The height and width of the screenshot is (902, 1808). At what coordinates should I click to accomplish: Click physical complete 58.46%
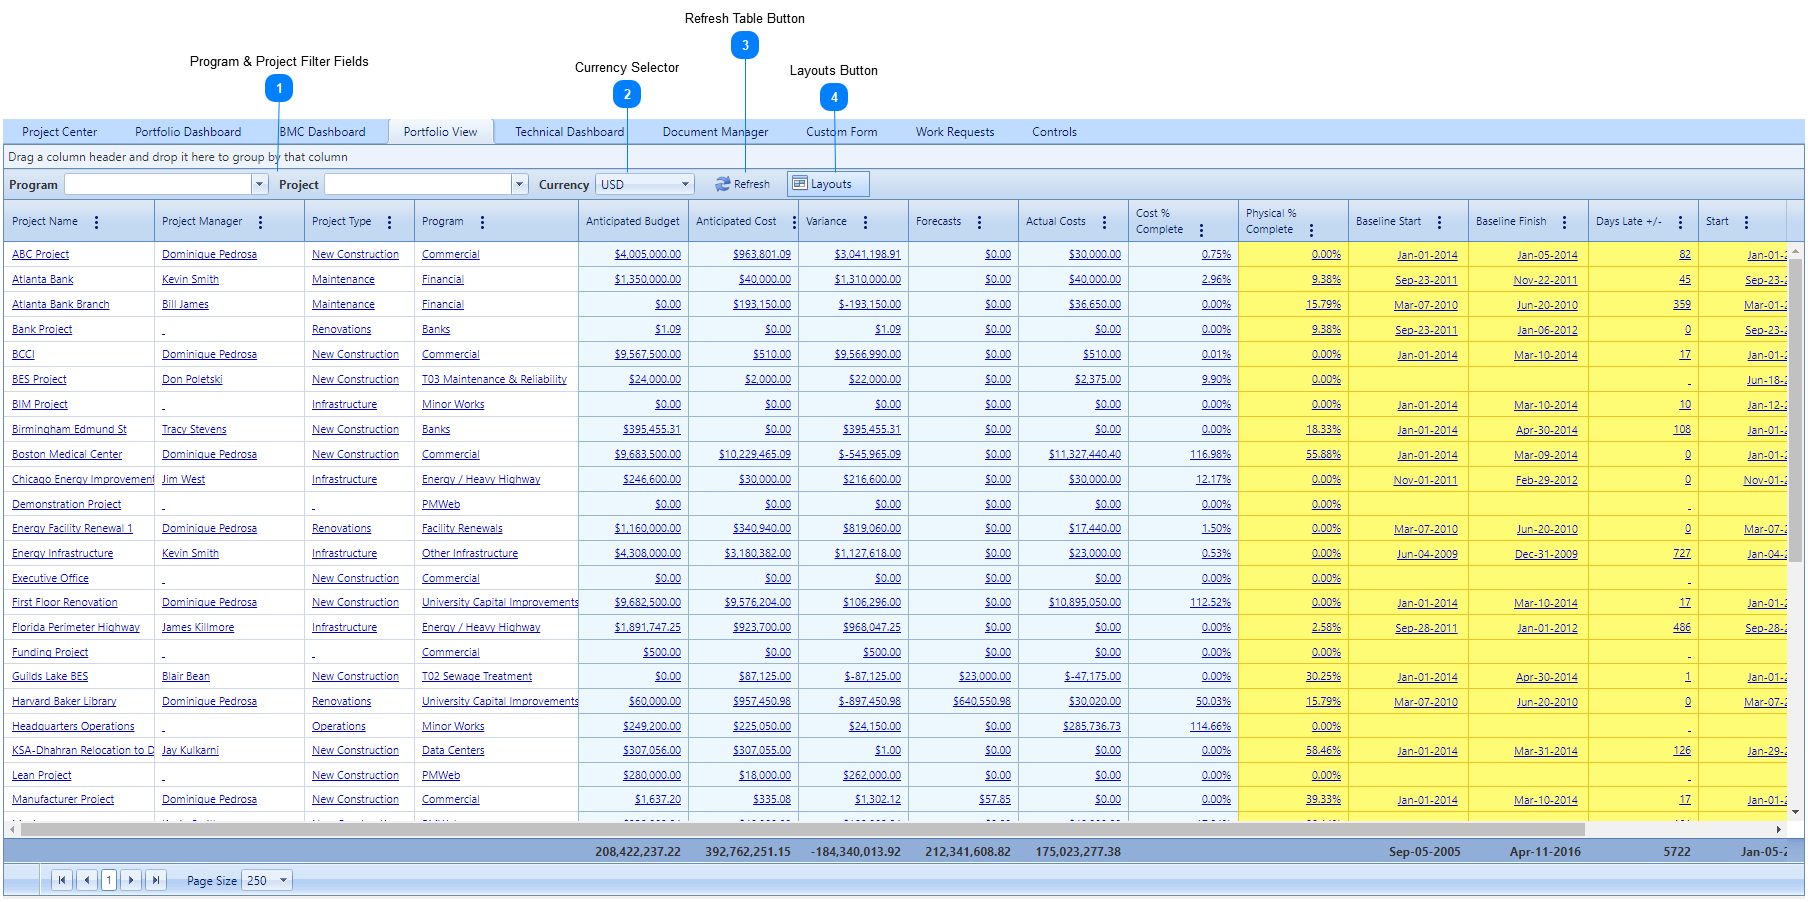click(1324, 750)
